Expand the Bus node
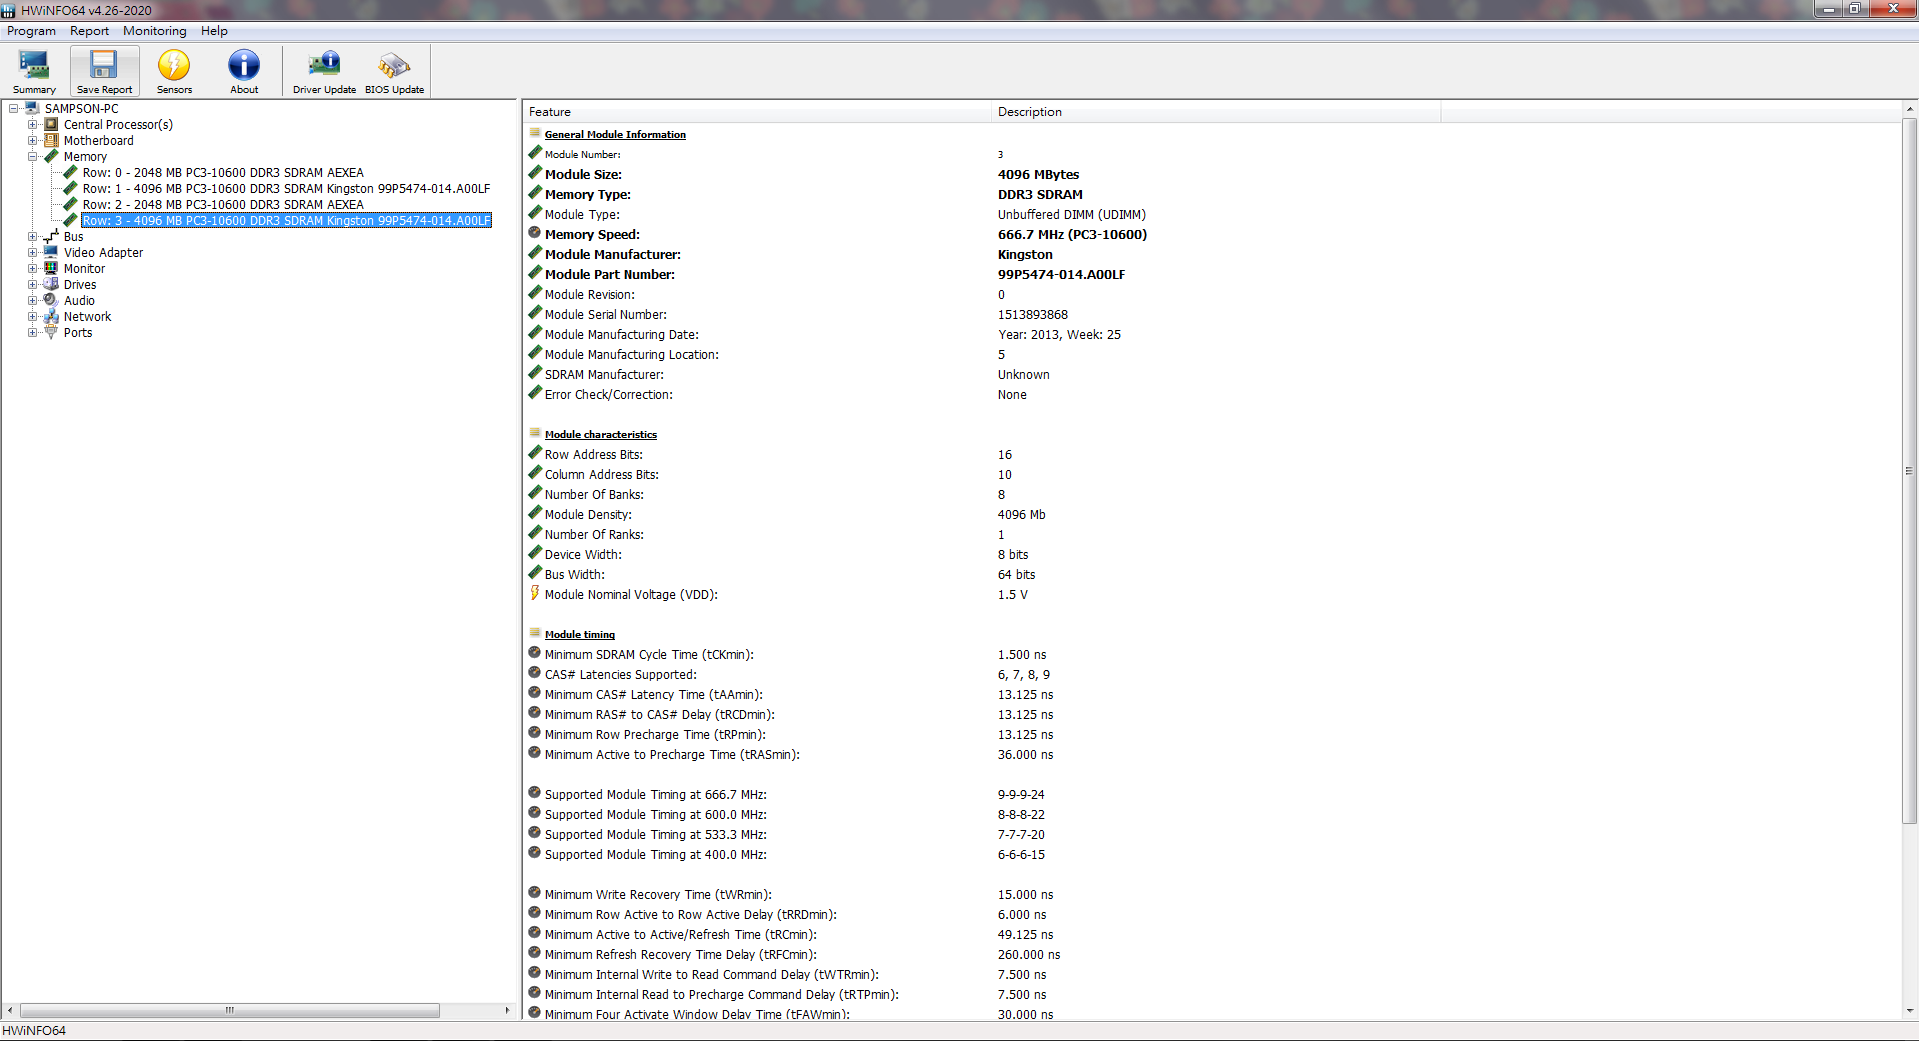This screenshot has height=1041, width=1919. (x=33, y=237)
